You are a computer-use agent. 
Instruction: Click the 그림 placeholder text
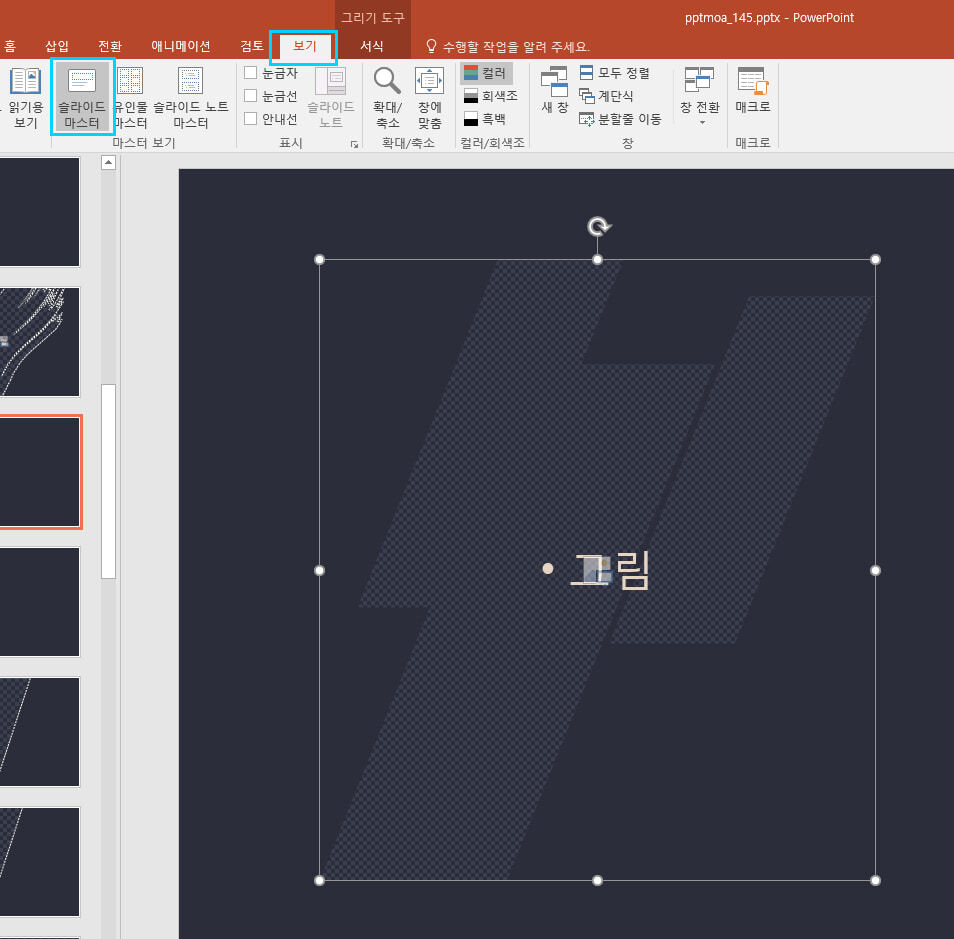[610, 570]
